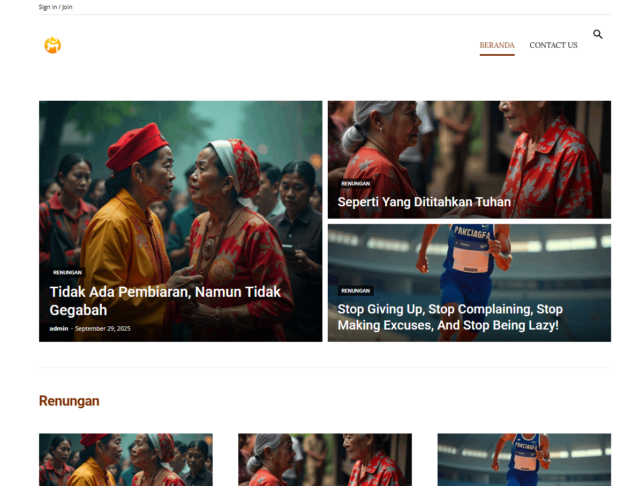Click the September 29, 2025 post date
The image size is (640, 486).
[x=103, y=329]
